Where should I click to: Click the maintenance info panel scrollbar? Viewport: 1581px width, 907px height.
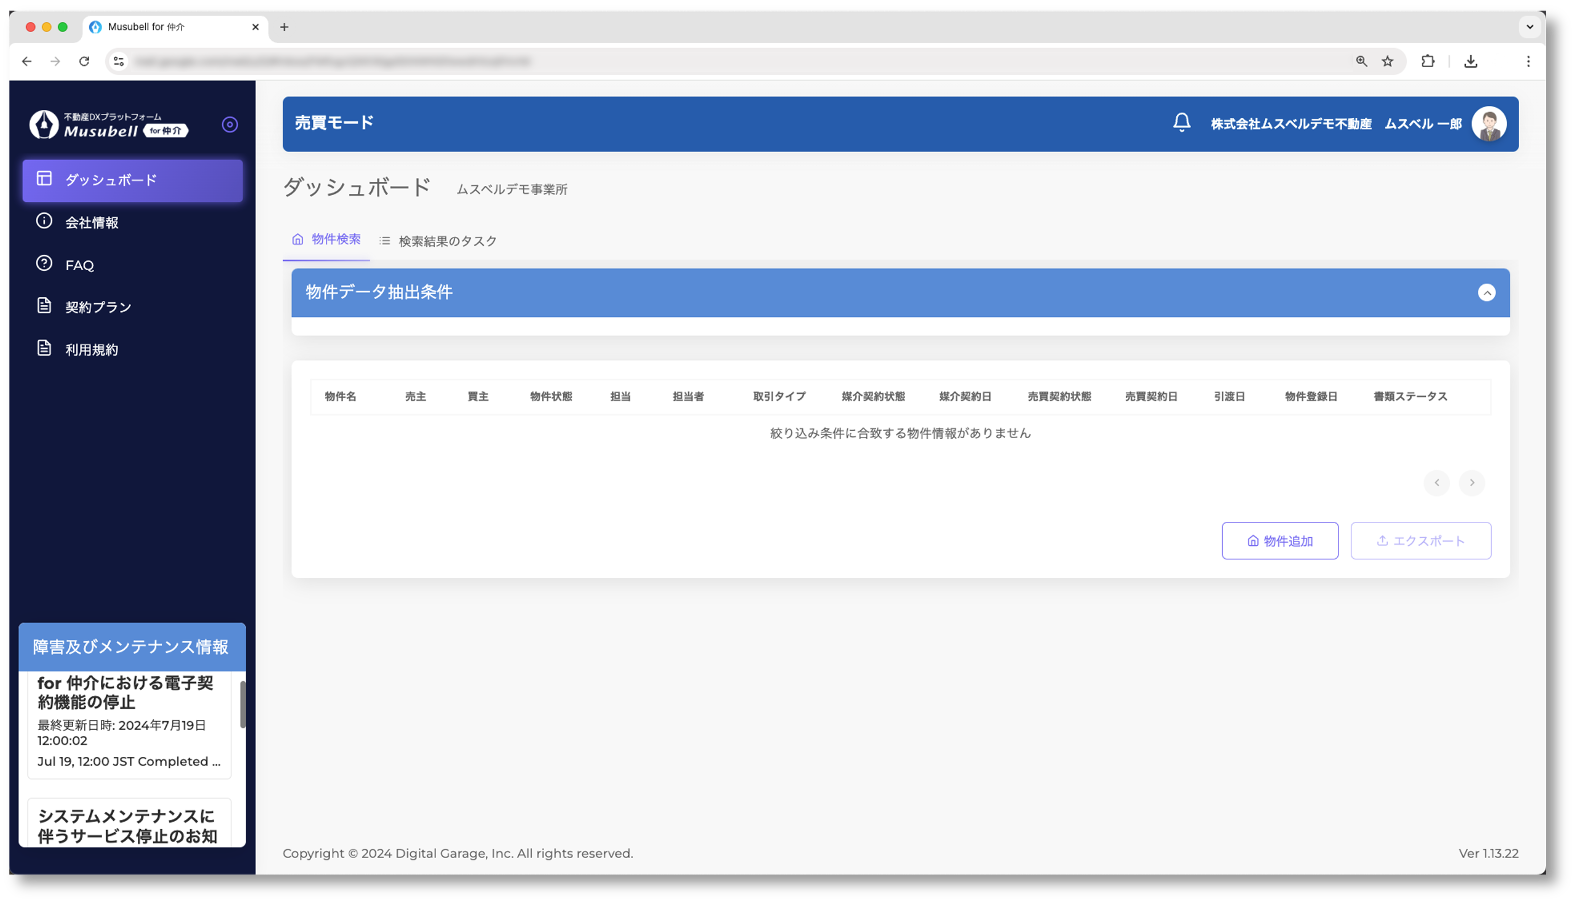pyautogui.click(x=242, y=705)
